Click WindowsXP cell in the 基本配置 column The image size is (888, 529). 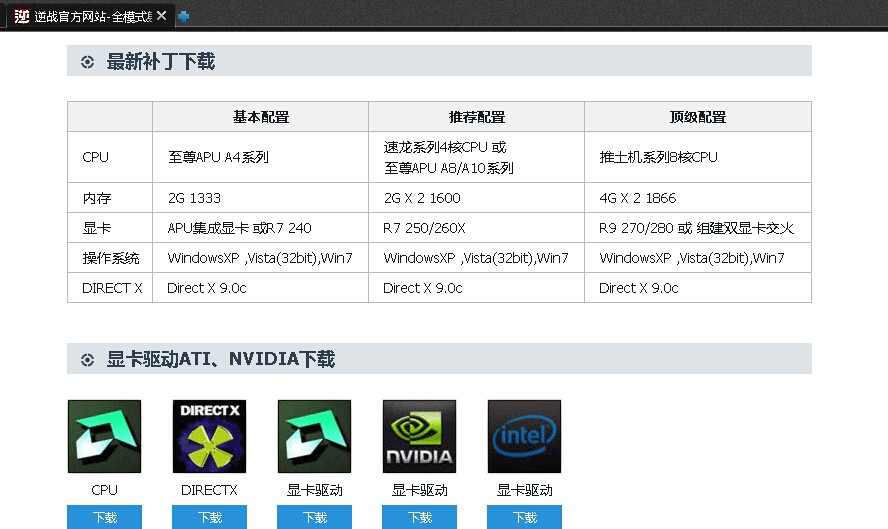pos(260,258)
